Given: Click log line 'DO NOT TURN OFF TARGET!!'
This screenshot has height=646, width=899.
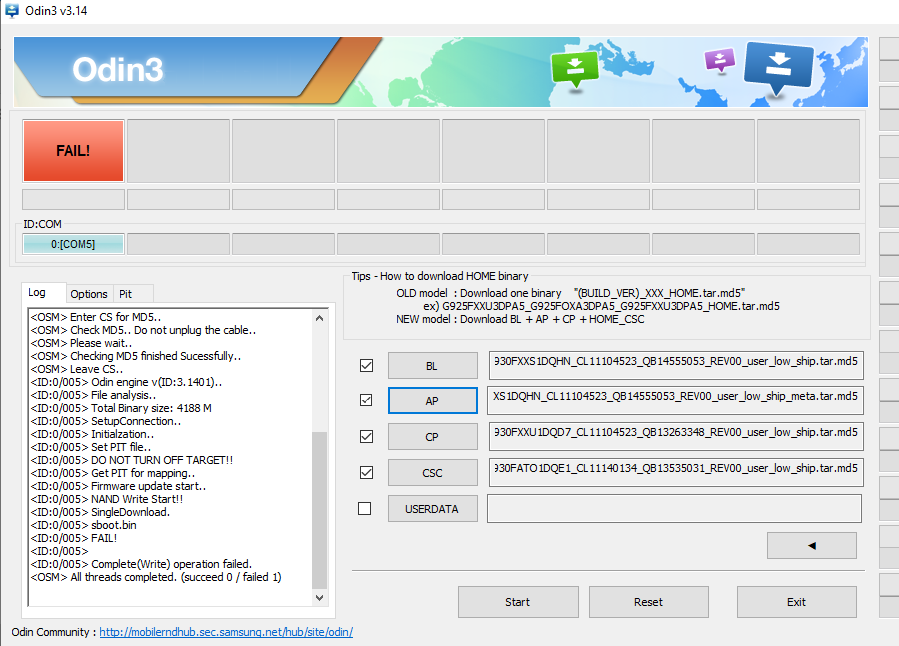Looking at the screenshot, I should click(132, 460).
